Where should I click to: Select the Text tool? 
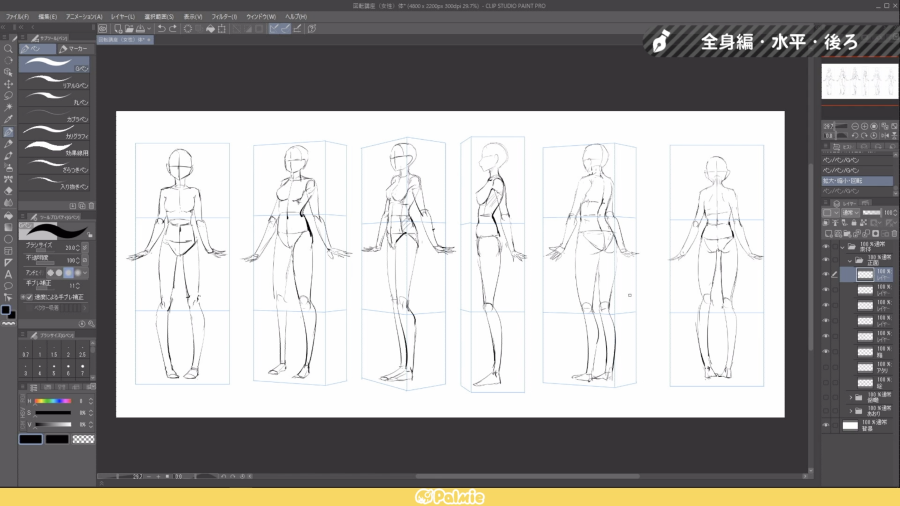[x=8, y=274]
